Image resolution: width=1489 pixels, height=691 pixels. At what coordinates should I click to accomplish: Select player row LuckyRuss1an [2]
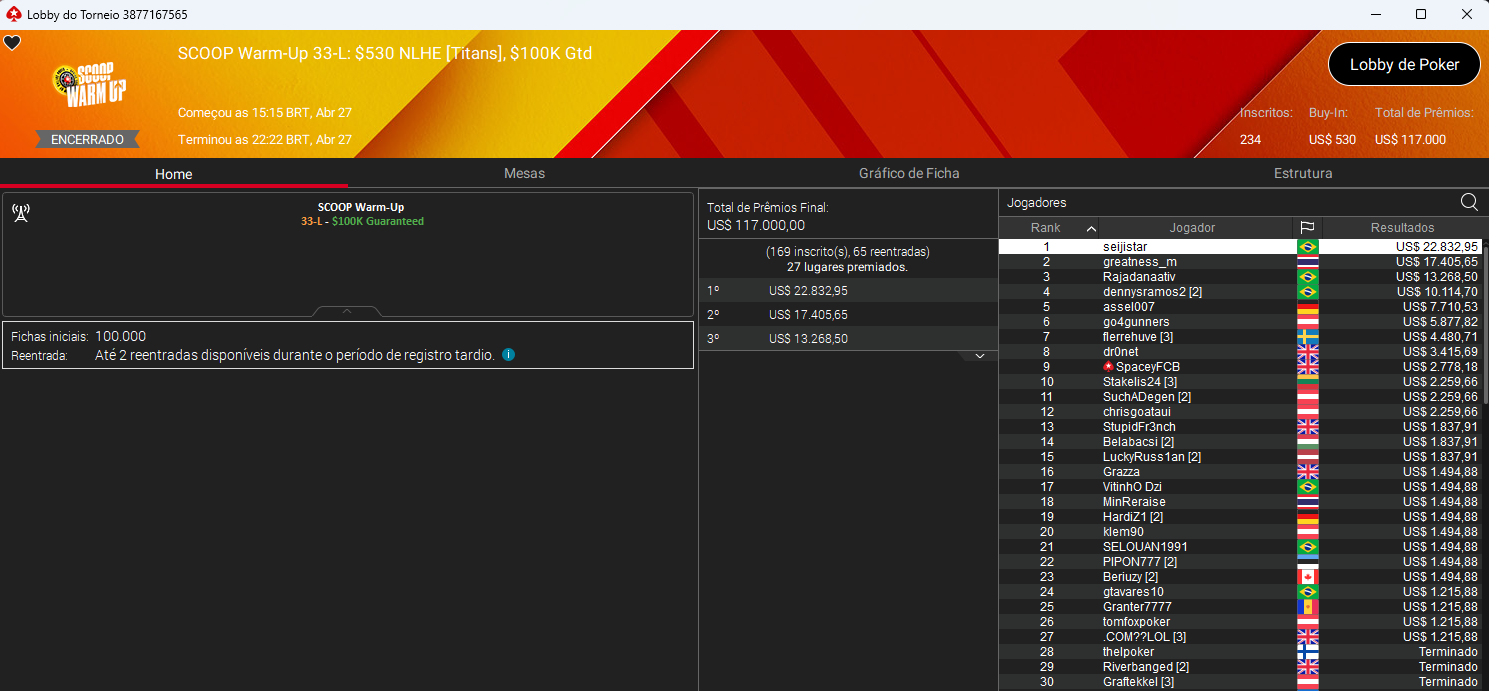1240,457
